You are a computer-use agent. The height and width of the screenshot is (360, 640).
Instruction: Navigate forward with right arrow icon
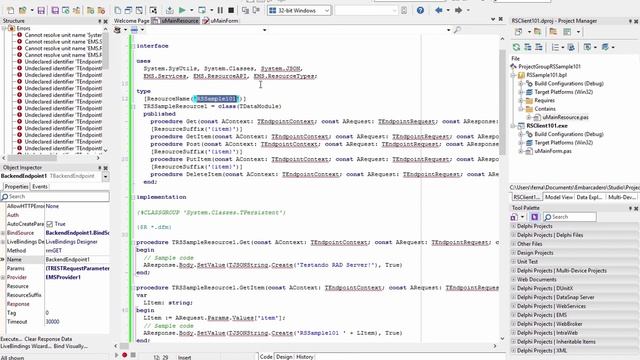pos(458,10)
